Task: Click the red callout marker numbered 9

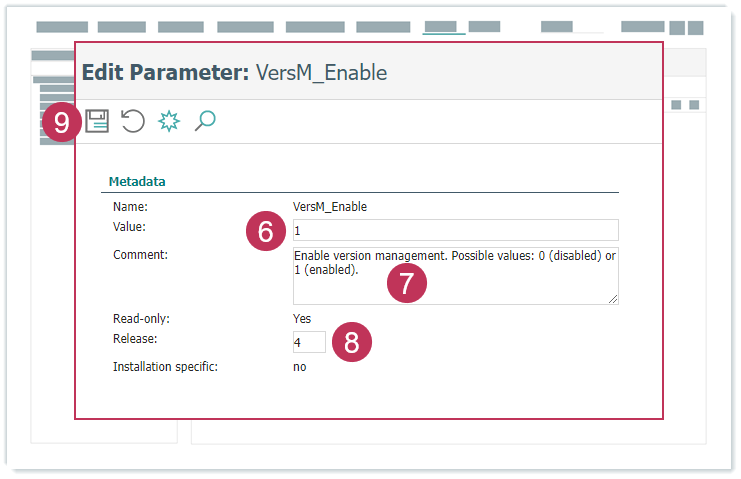Action: [62, 123]
